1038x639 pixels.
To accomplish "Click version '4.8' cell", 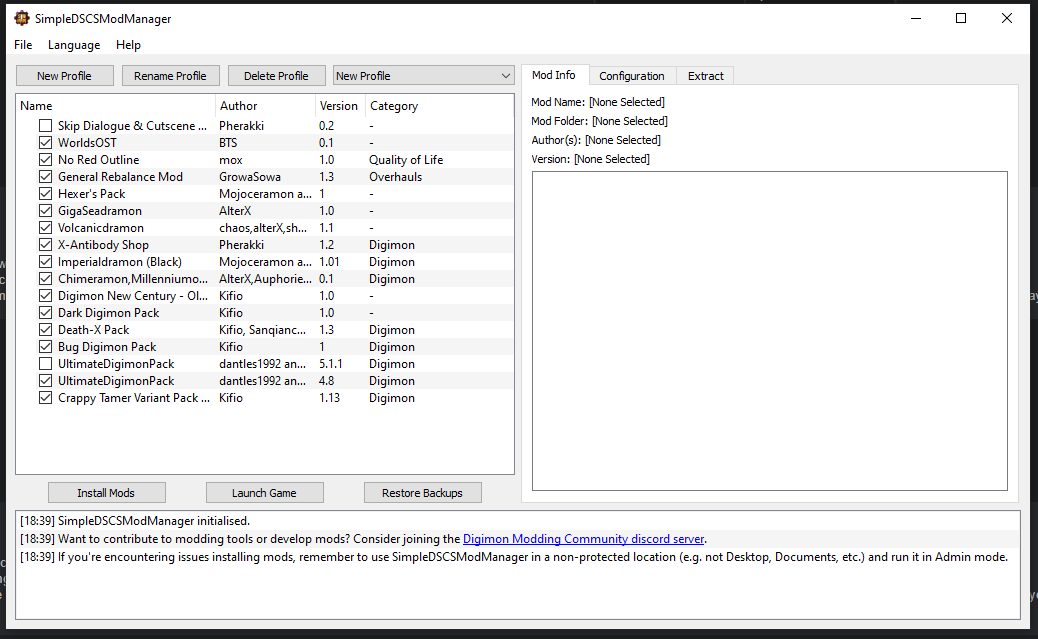I will [326, 381].
